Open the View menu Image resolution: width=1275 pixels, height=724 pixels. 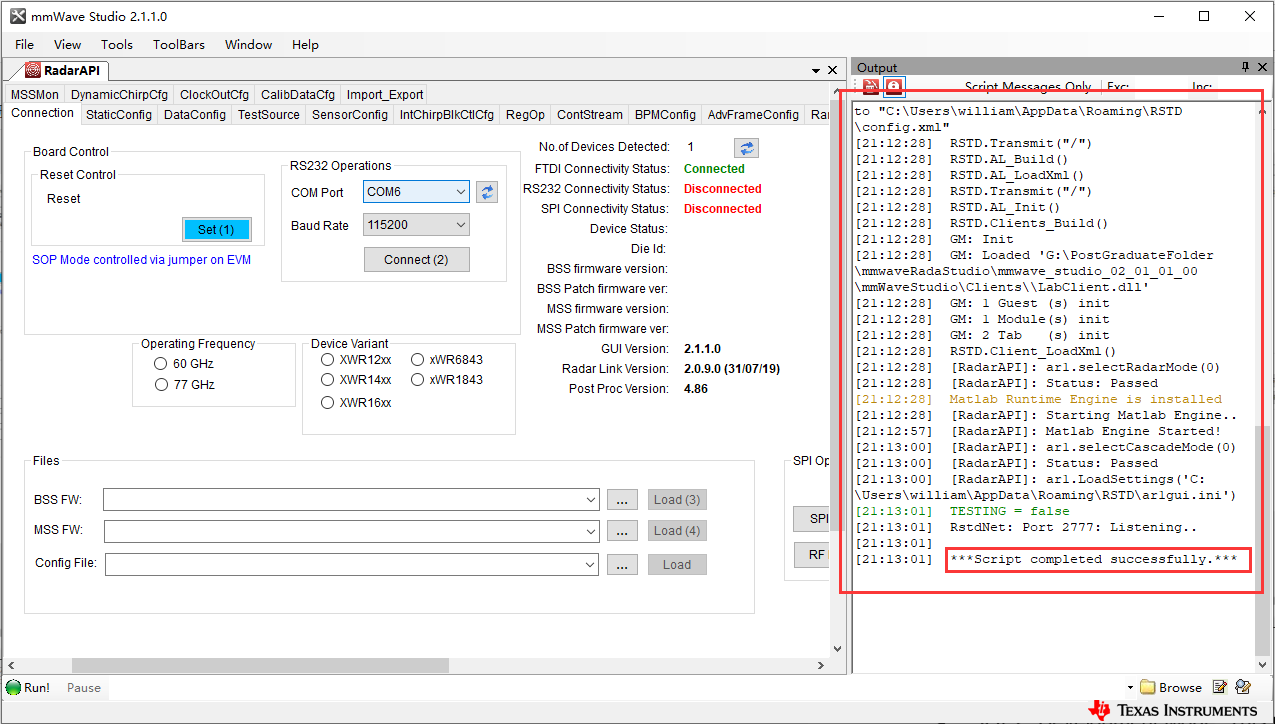67,44
